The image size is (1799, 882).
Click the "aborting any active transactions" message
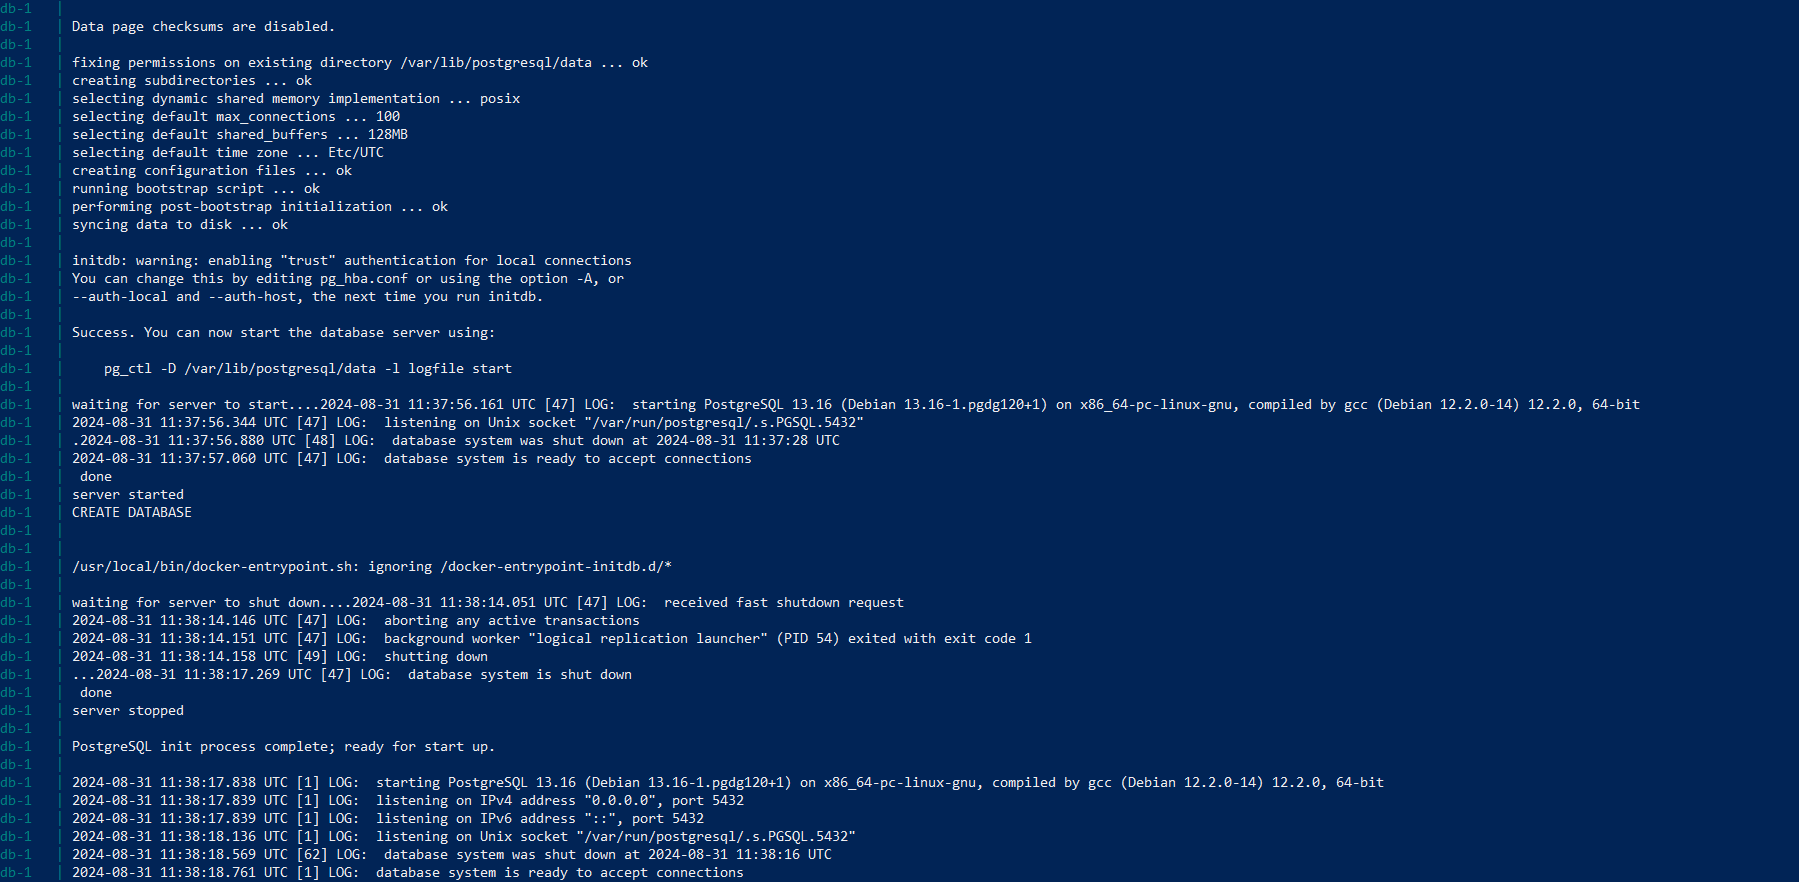point(511,621)
